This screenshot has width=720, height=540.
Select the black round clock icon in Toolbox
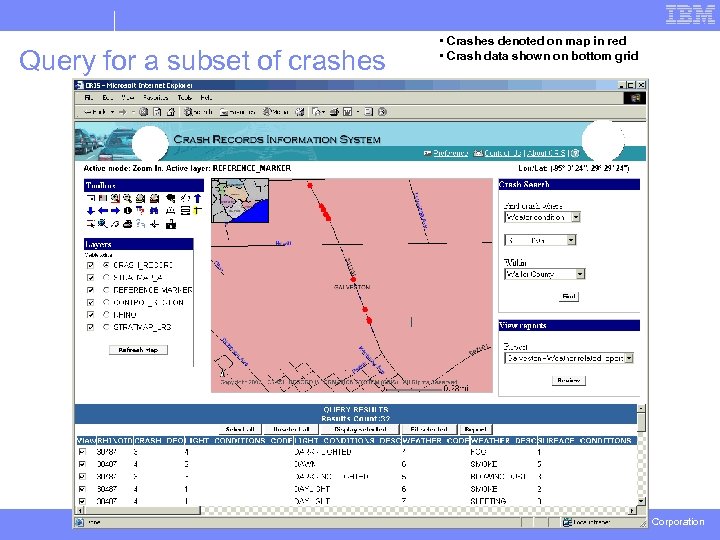(128, 210)
